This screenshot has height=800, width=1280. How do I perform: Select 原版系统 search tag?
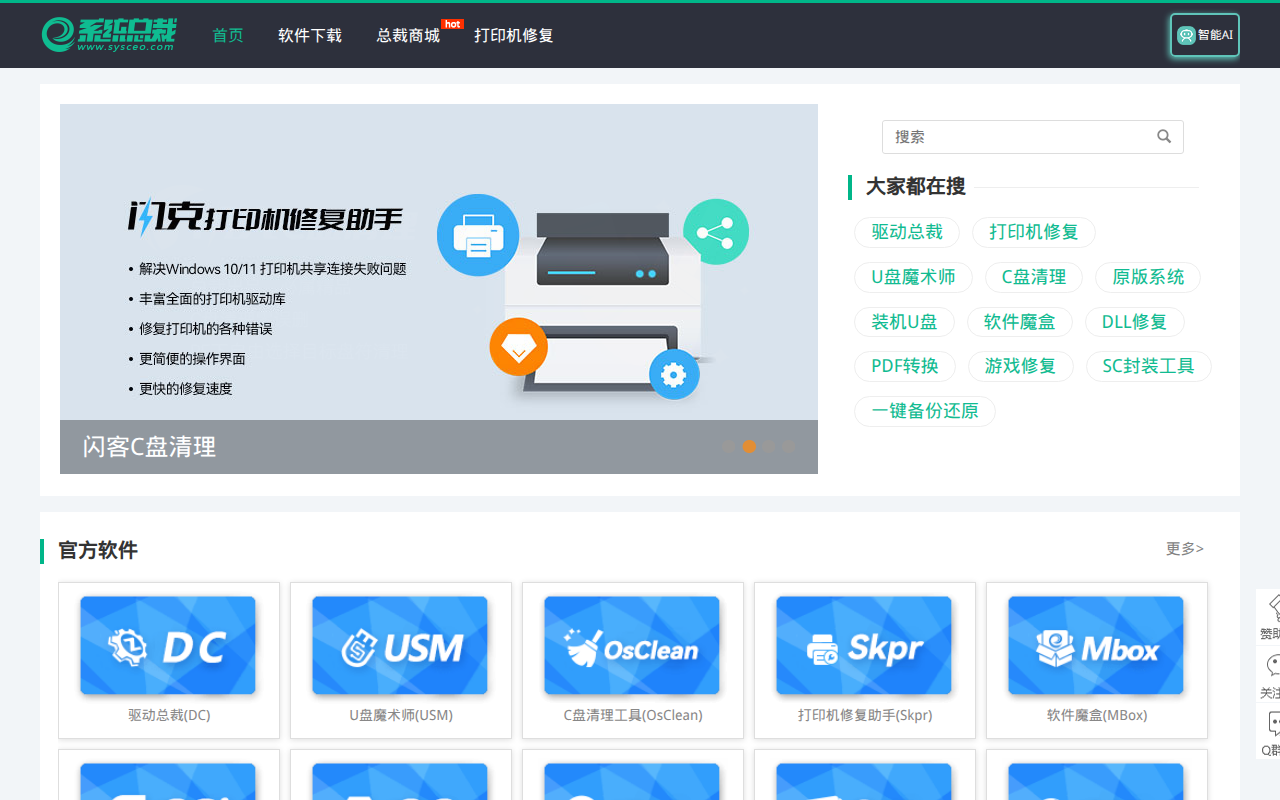[x=1148, y=277]
